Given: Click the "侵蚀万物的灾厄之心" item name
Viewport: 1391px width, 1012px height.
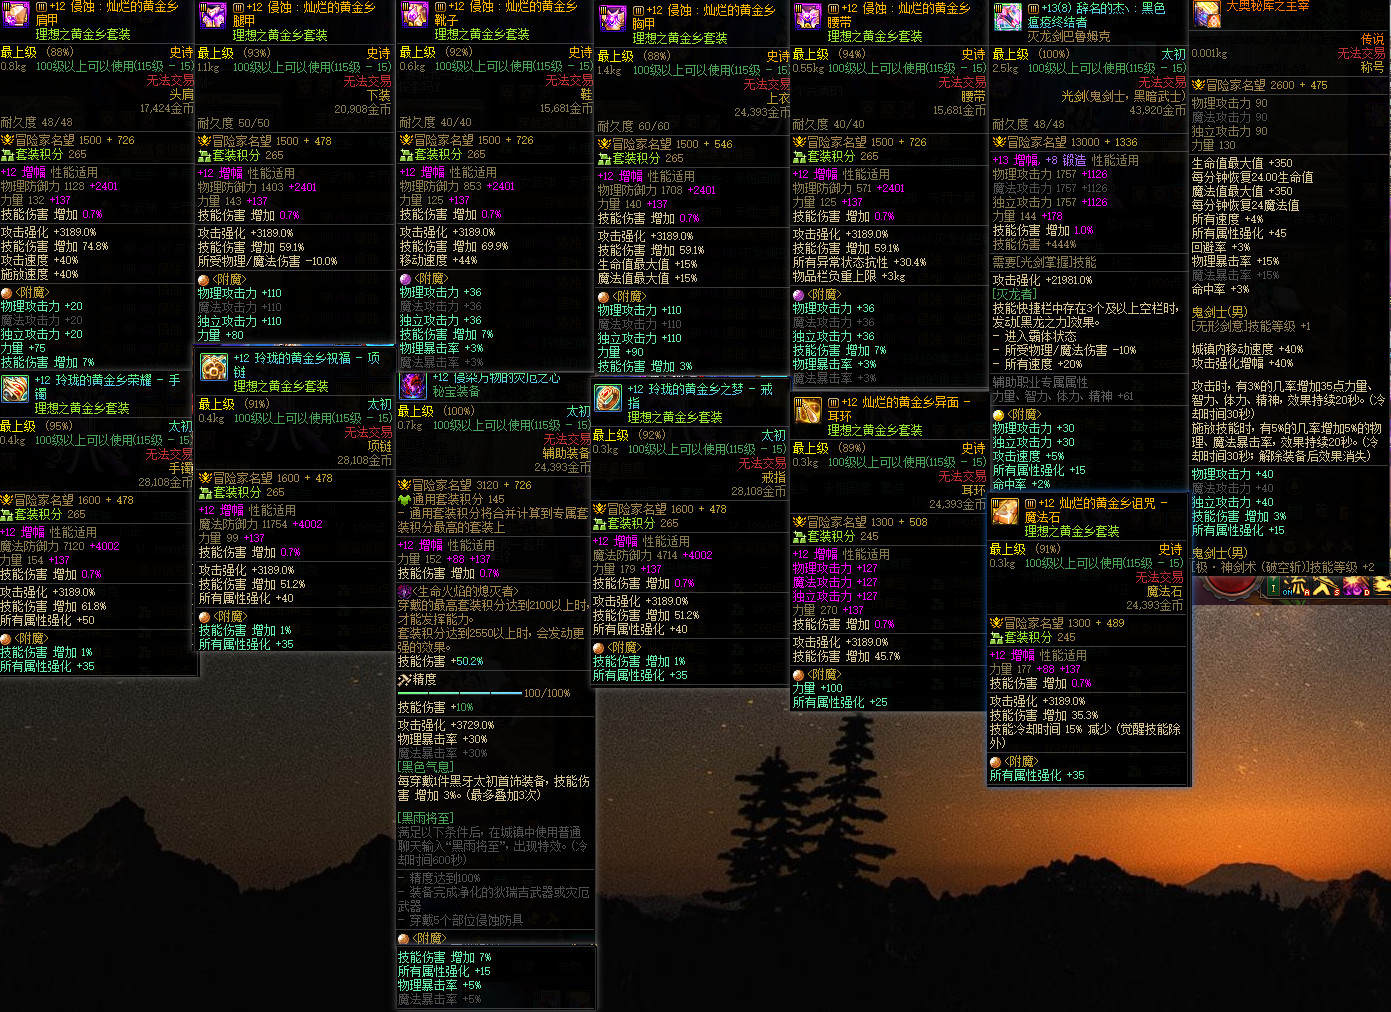Looking at the screenshot, I should point(497,378).
